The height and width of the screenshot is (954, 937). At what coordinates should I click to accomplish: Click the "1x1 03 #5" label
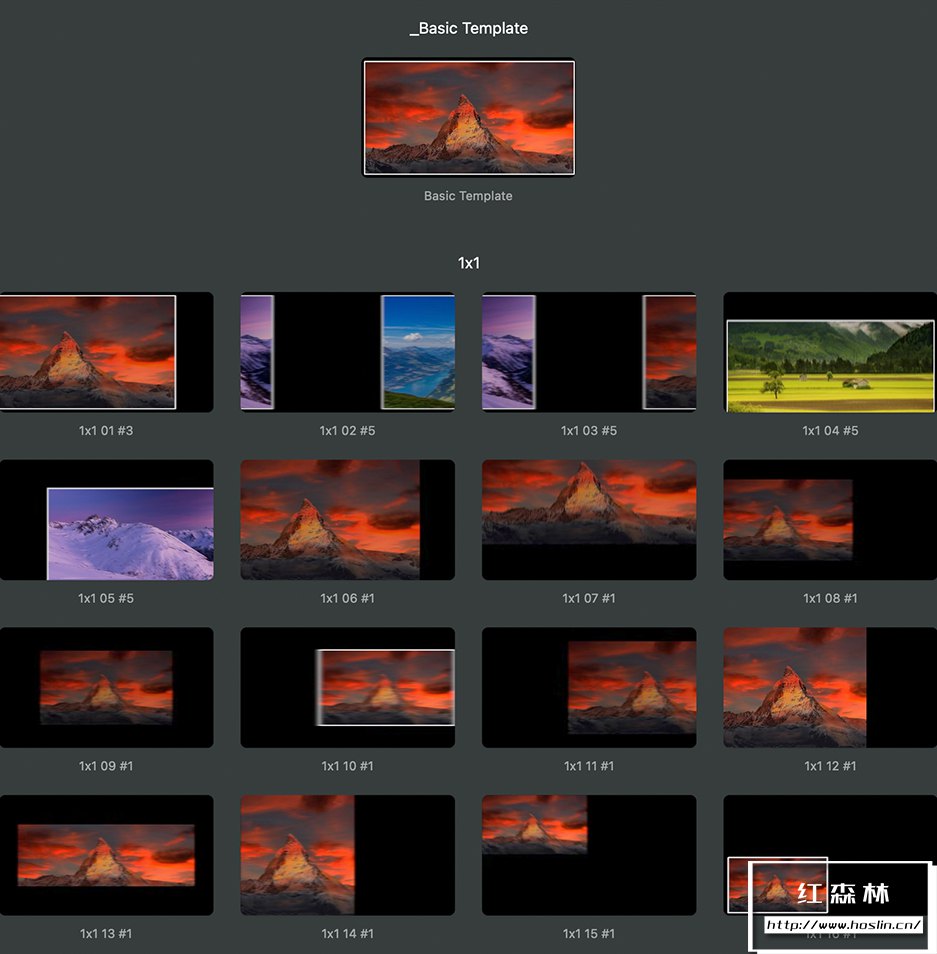(x=589, y=431)
